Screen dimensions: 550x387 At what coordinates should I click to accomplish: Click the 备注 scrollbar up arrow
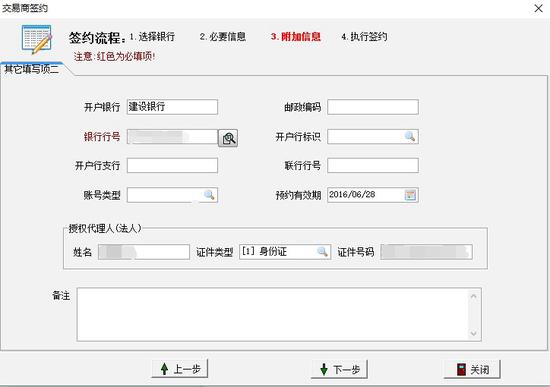pyautogui.click(x=474, y=296)
